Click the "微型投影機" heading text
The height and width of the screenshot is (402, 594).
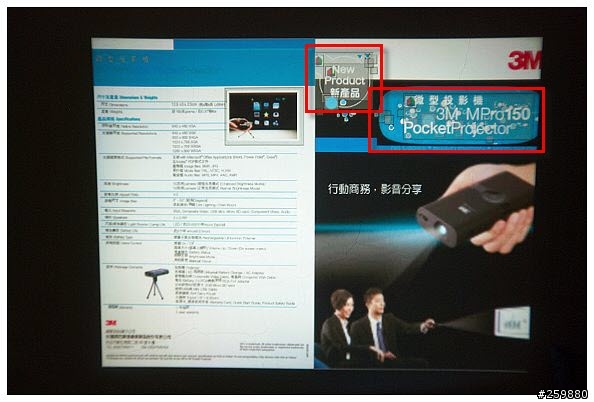pyautogui.click(x=448, y=101)
